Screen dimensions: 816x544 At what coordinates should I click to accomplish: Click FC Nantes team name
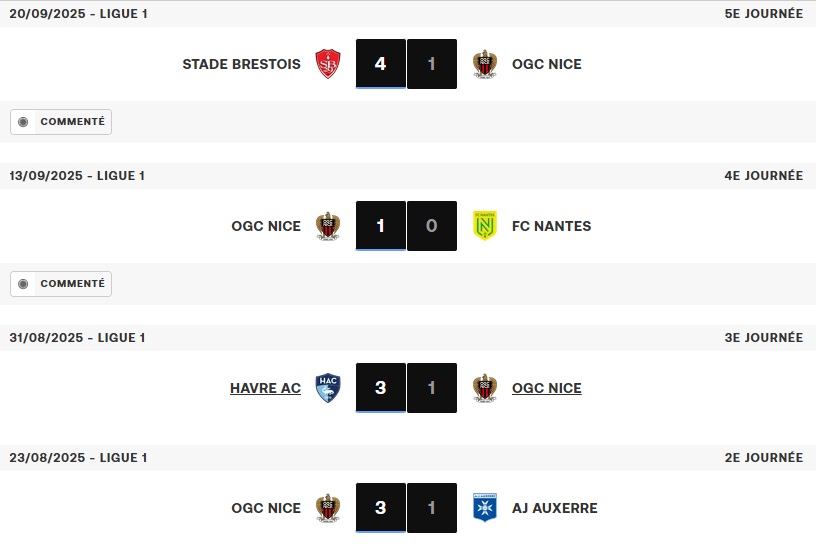coord(551,226)
